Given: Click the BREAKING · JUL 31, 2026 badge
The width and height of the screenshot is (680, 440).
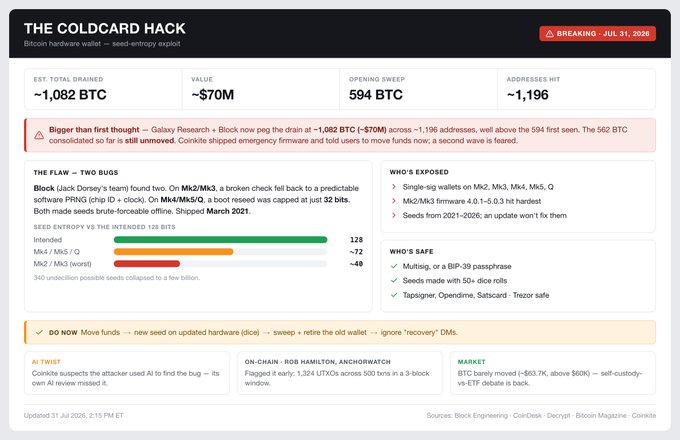Looking at the screenshot, I should 598,34.
